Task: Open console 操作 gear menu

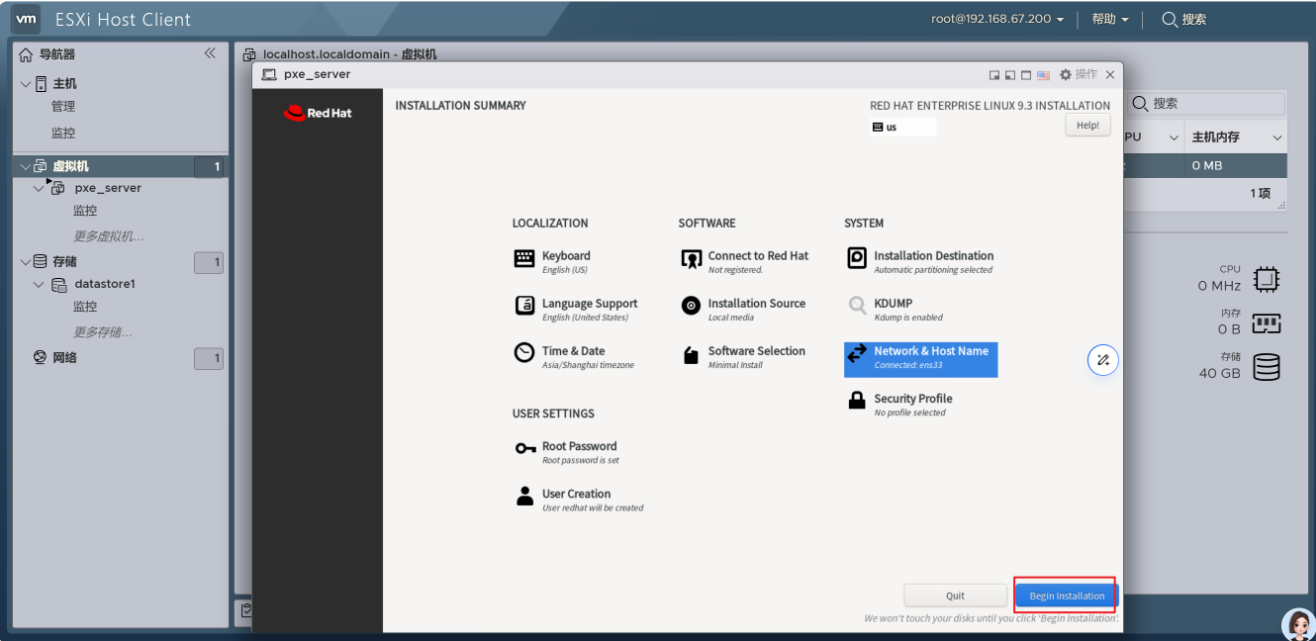Action: [1078, 74]
